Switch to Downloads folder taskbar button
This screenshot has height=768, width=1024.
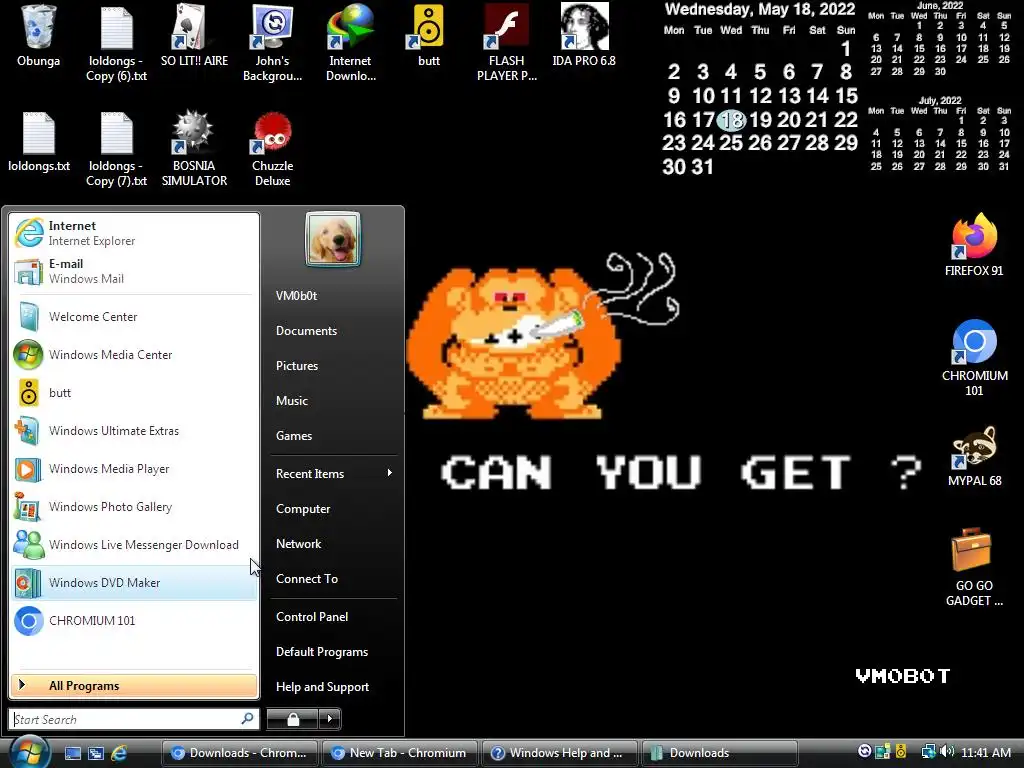pyautogui.click(x=720, y=753)
